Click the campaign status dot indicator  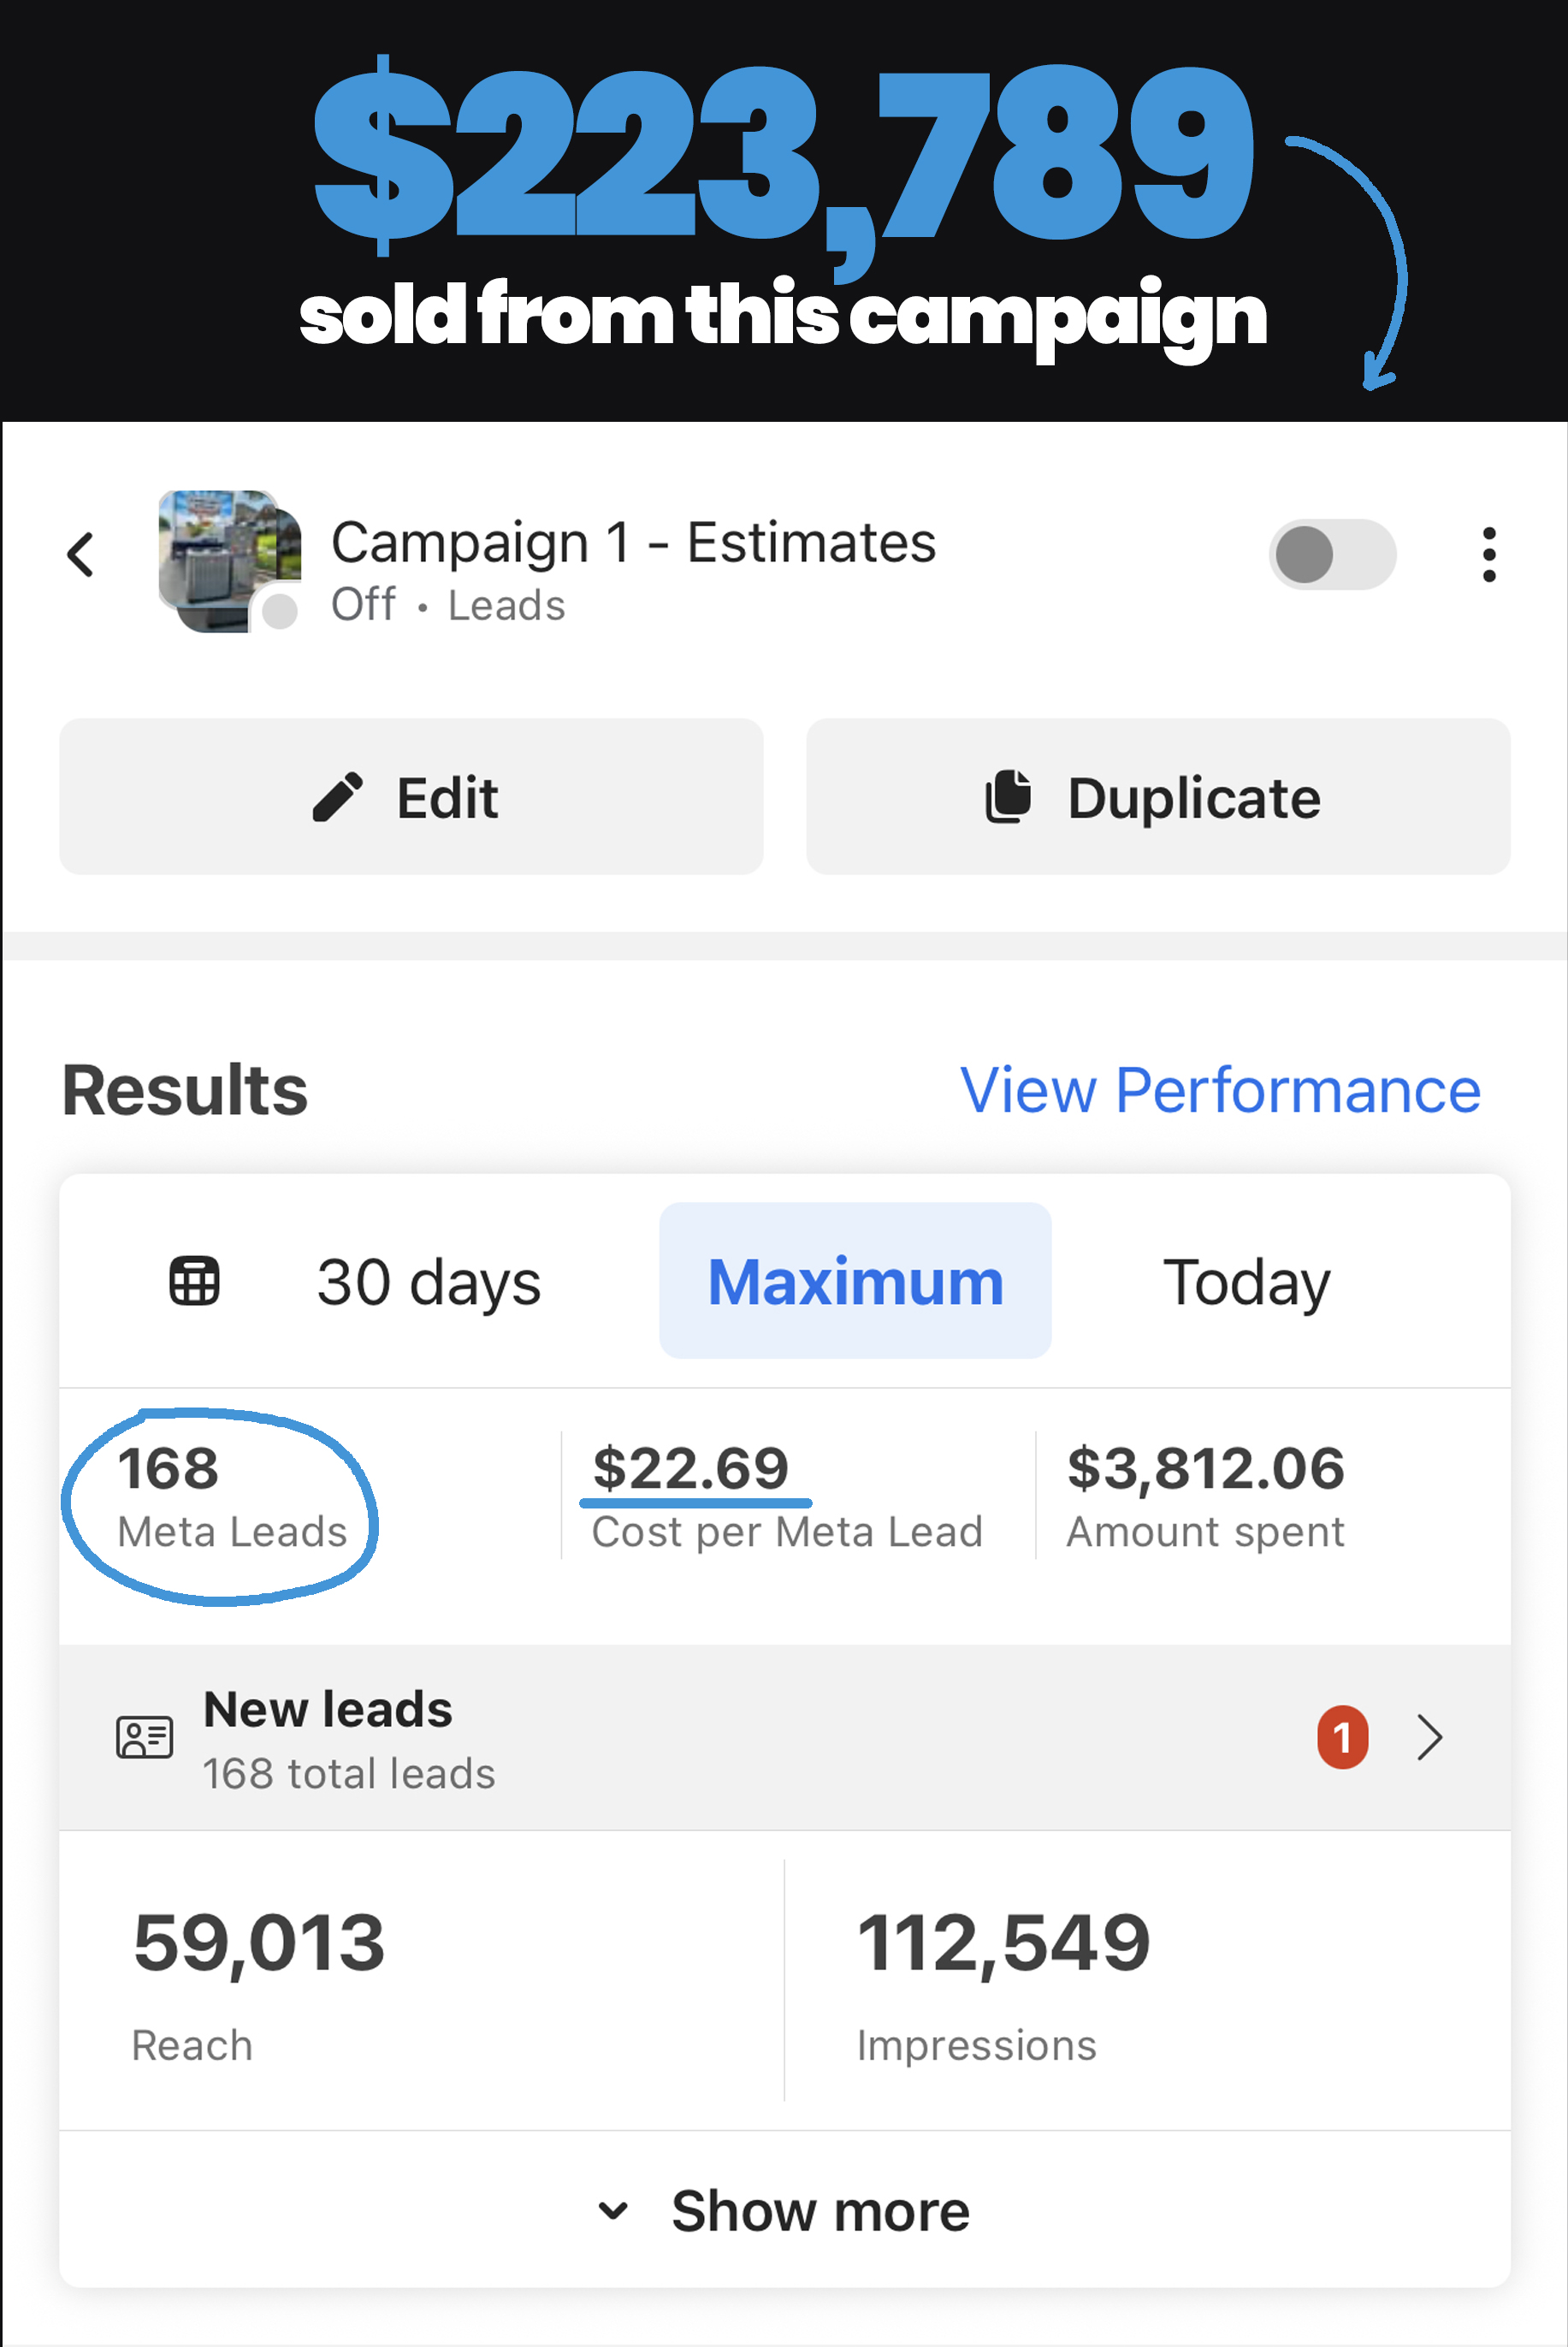click(x=280, y=611)
